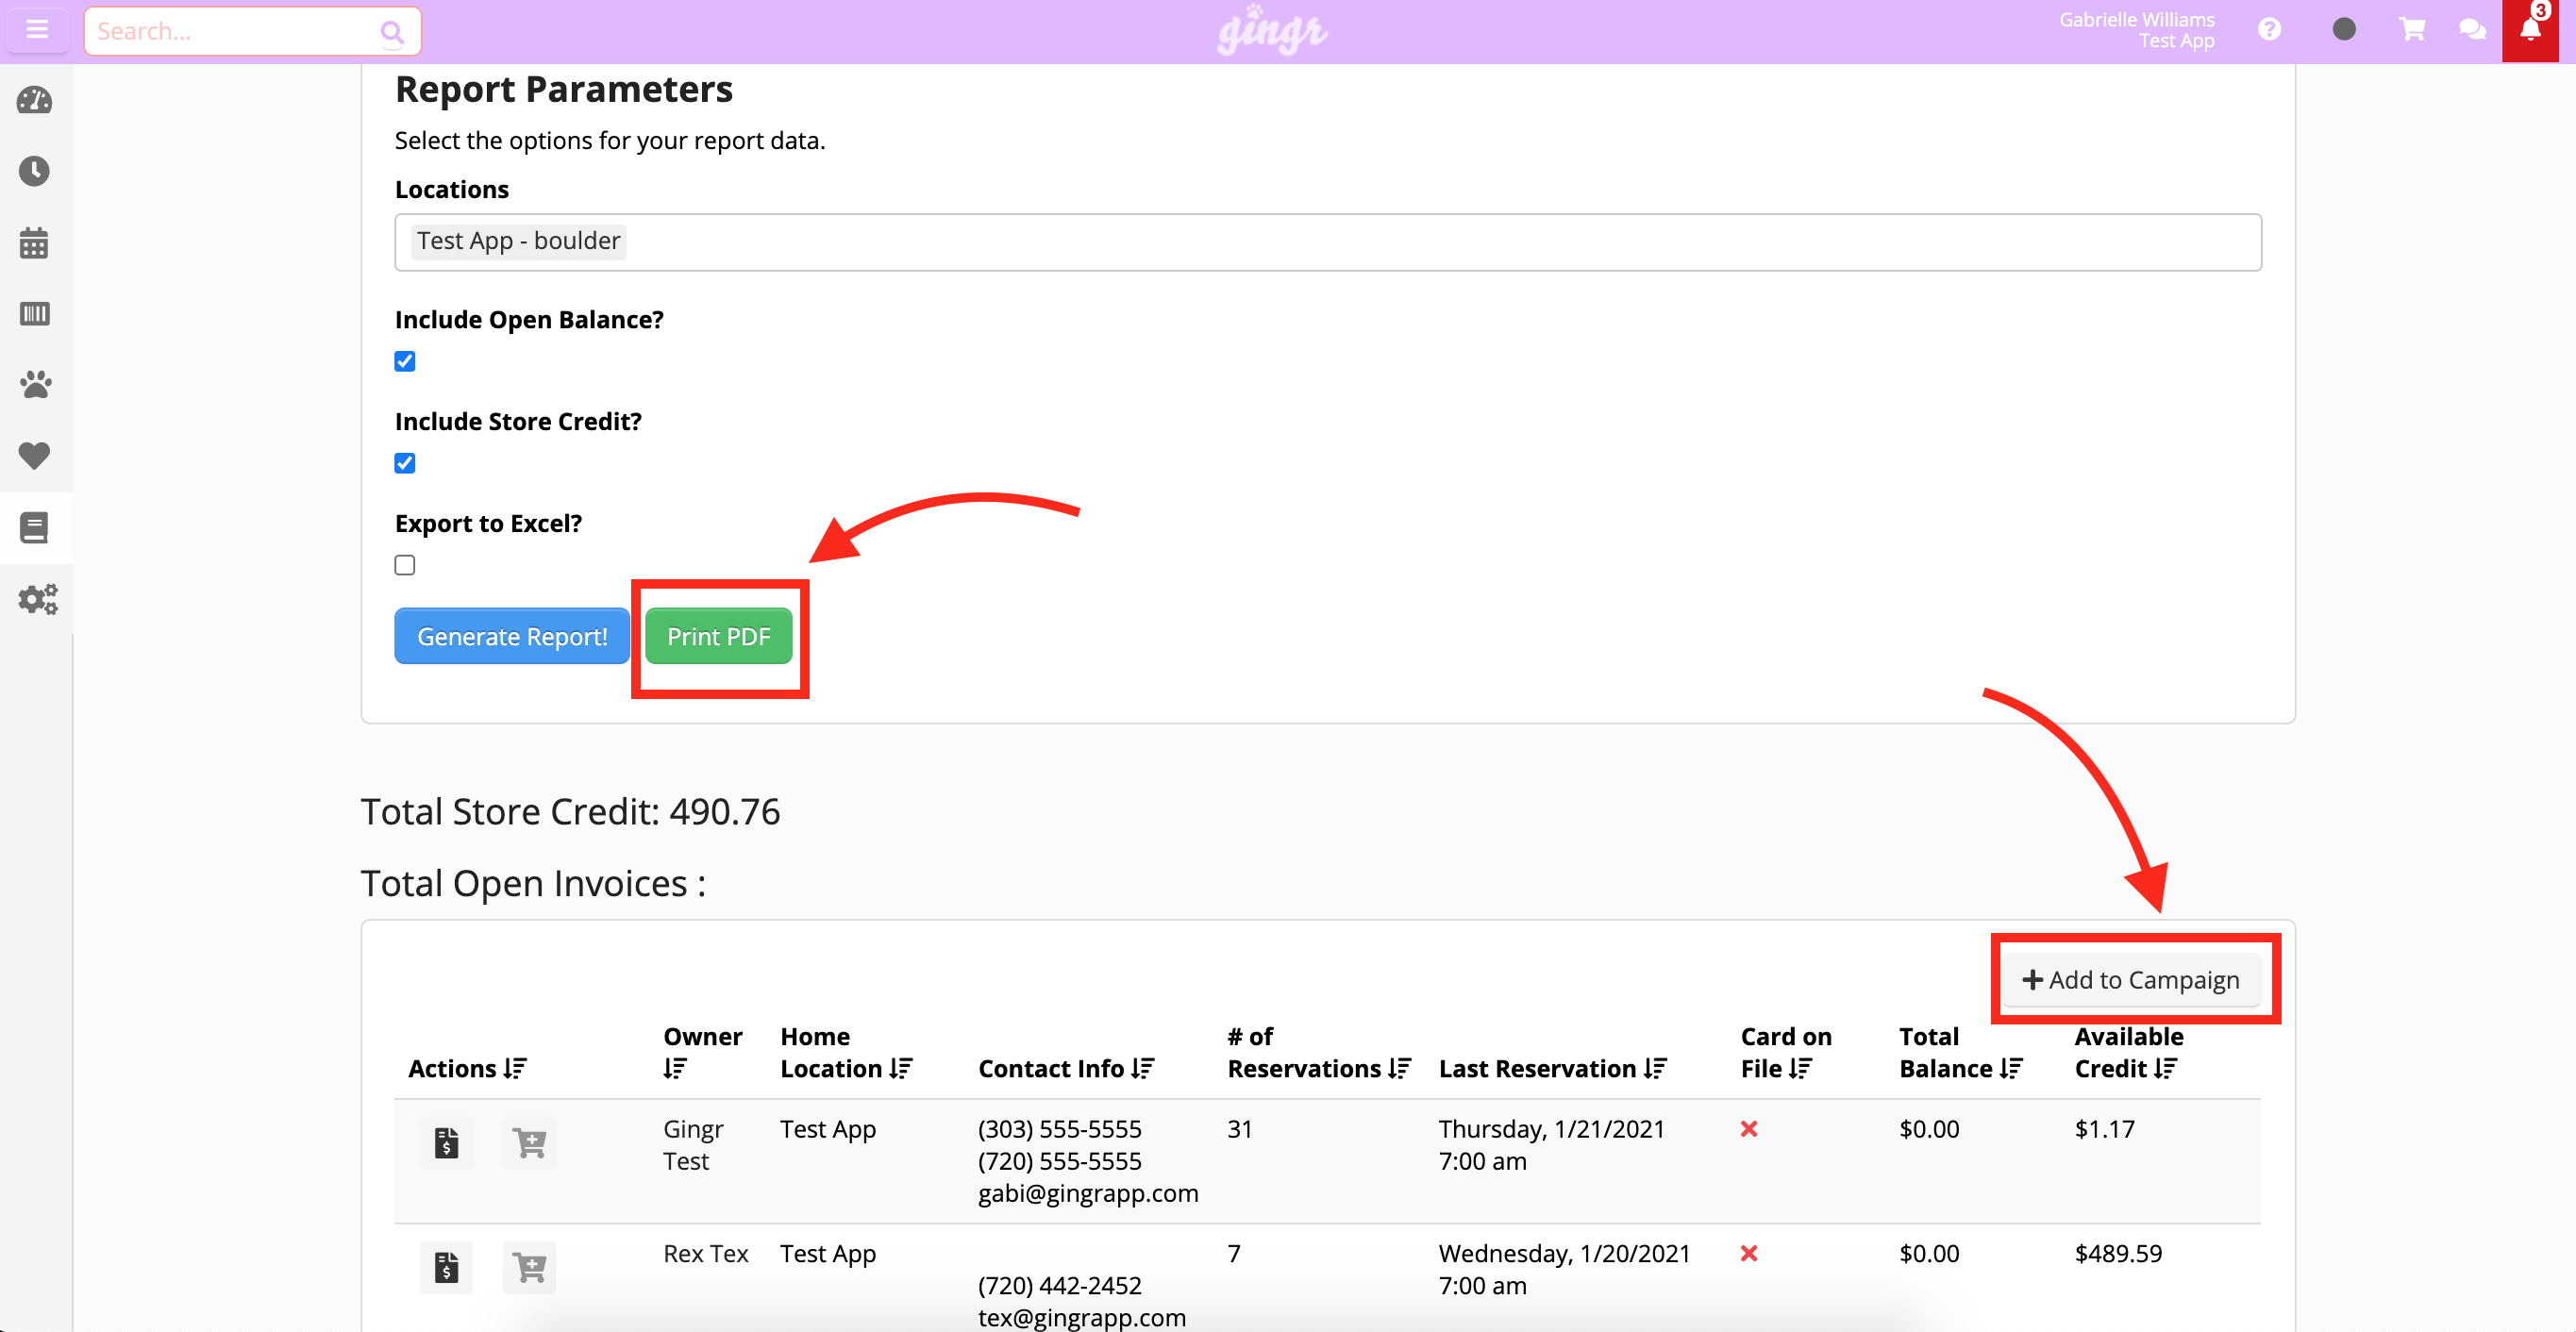The image size is (2576, 1332).
Task: Click the paw icon in the sidebar
Action: (x=34, y=384)
